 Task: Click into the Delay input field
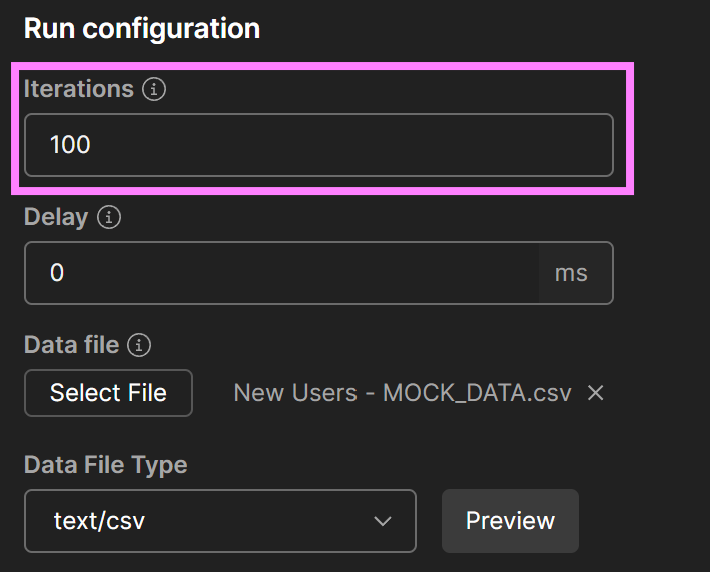pyautogui.click(x=282, y=273)
